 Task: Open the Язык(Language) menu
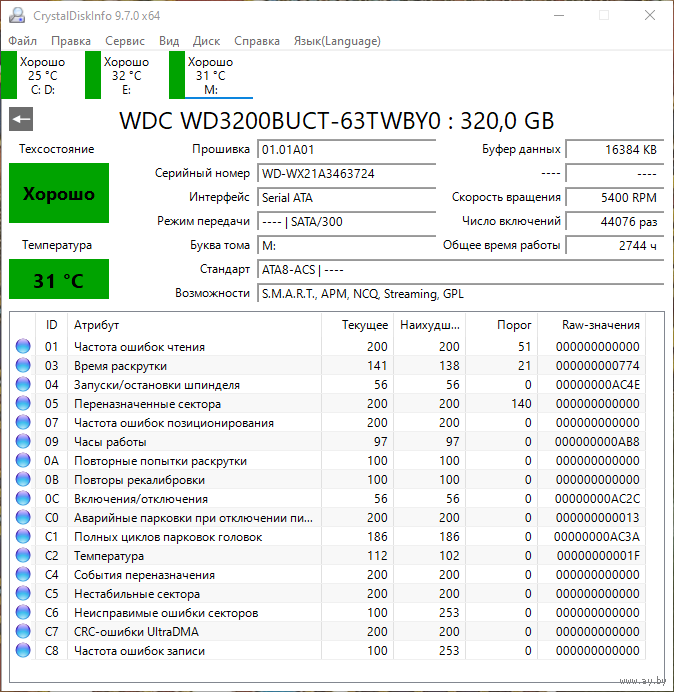click(337, 41)
